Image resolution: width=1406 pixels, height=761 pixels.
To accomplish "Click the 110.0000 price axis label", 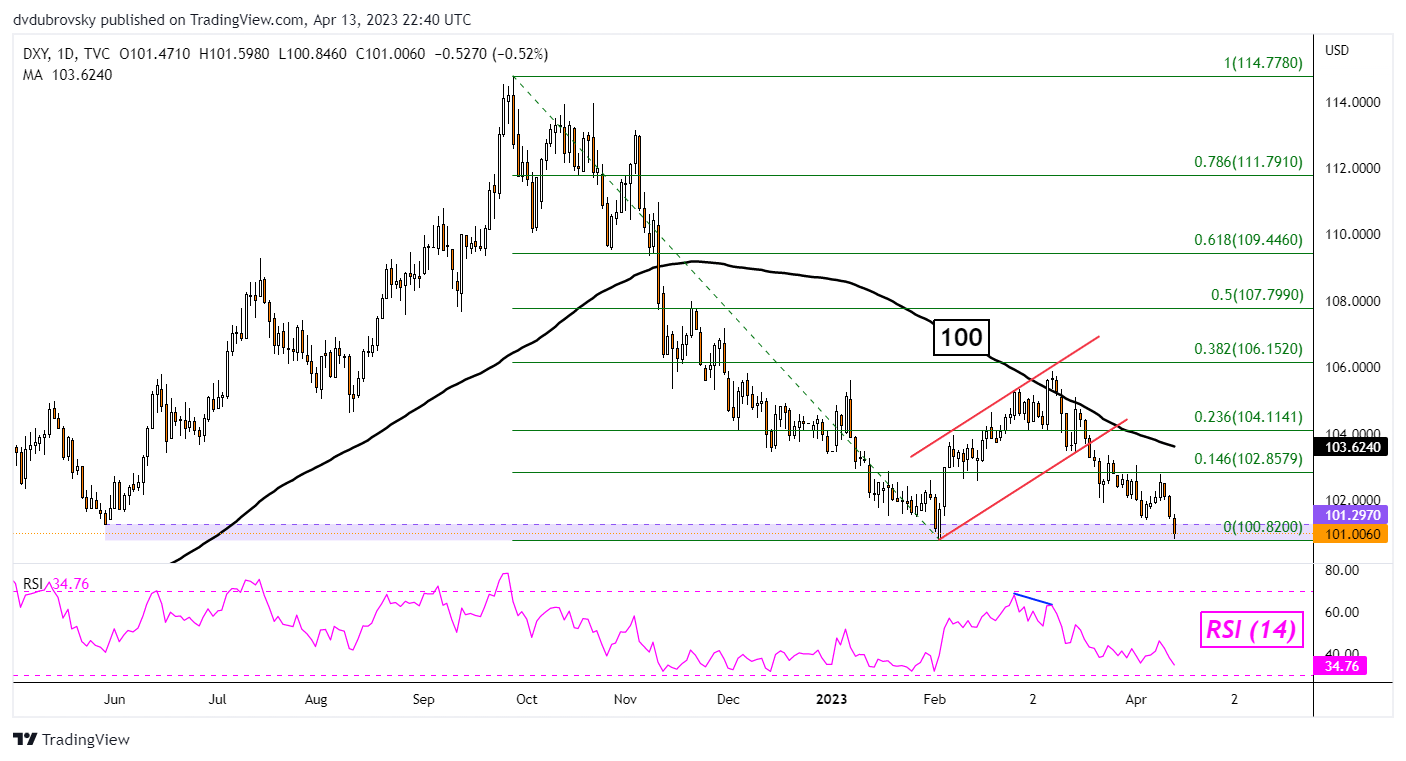I will [x=1355, y=234].
